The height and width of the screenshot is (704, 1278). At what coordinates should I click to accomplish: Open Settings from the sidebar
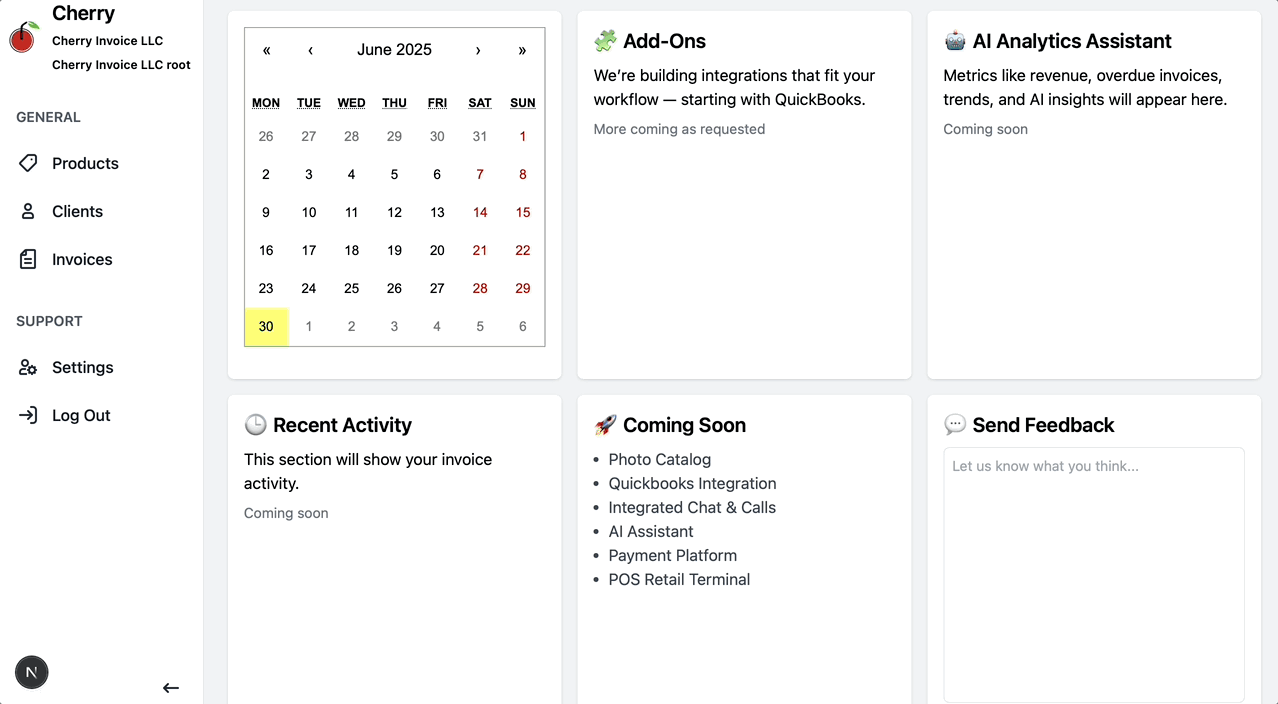[x=101, y=367]
